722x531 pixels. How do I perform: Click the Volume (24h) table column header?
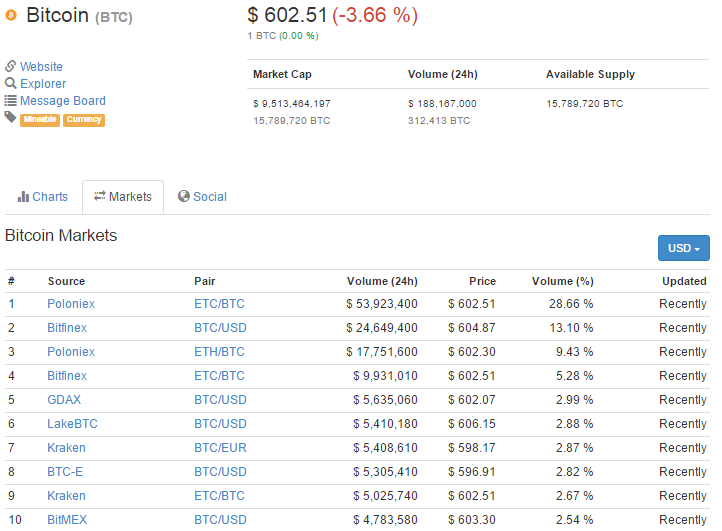(x=382, y=281)
